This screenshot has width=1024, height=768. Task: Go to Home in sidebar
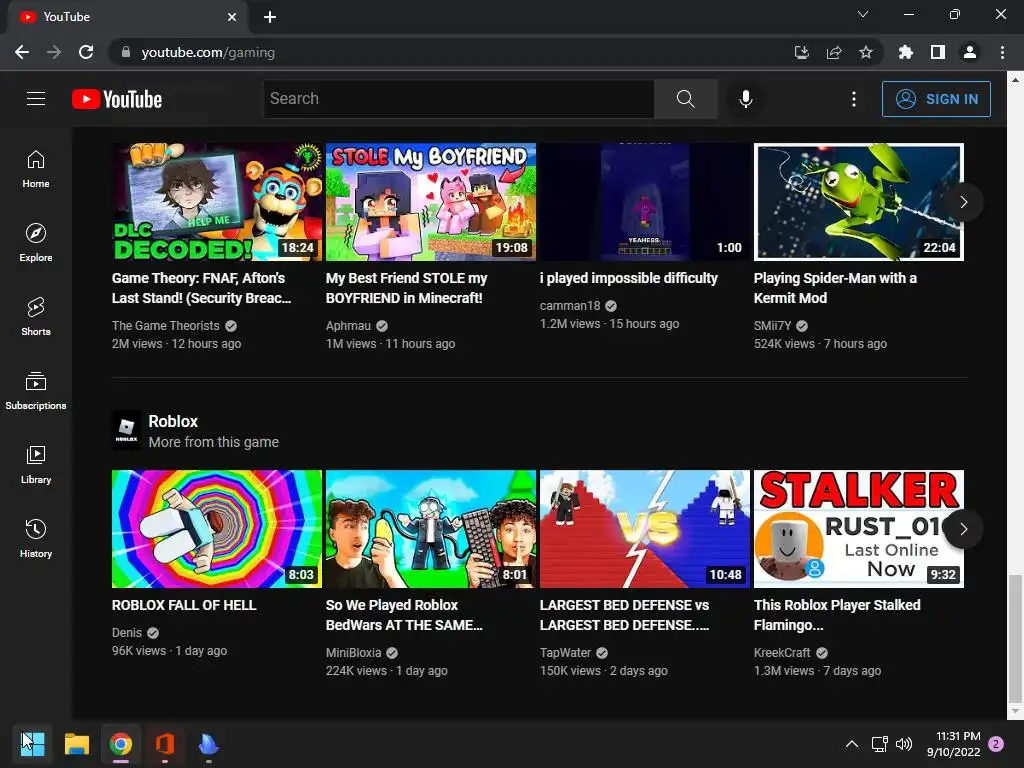36,169
